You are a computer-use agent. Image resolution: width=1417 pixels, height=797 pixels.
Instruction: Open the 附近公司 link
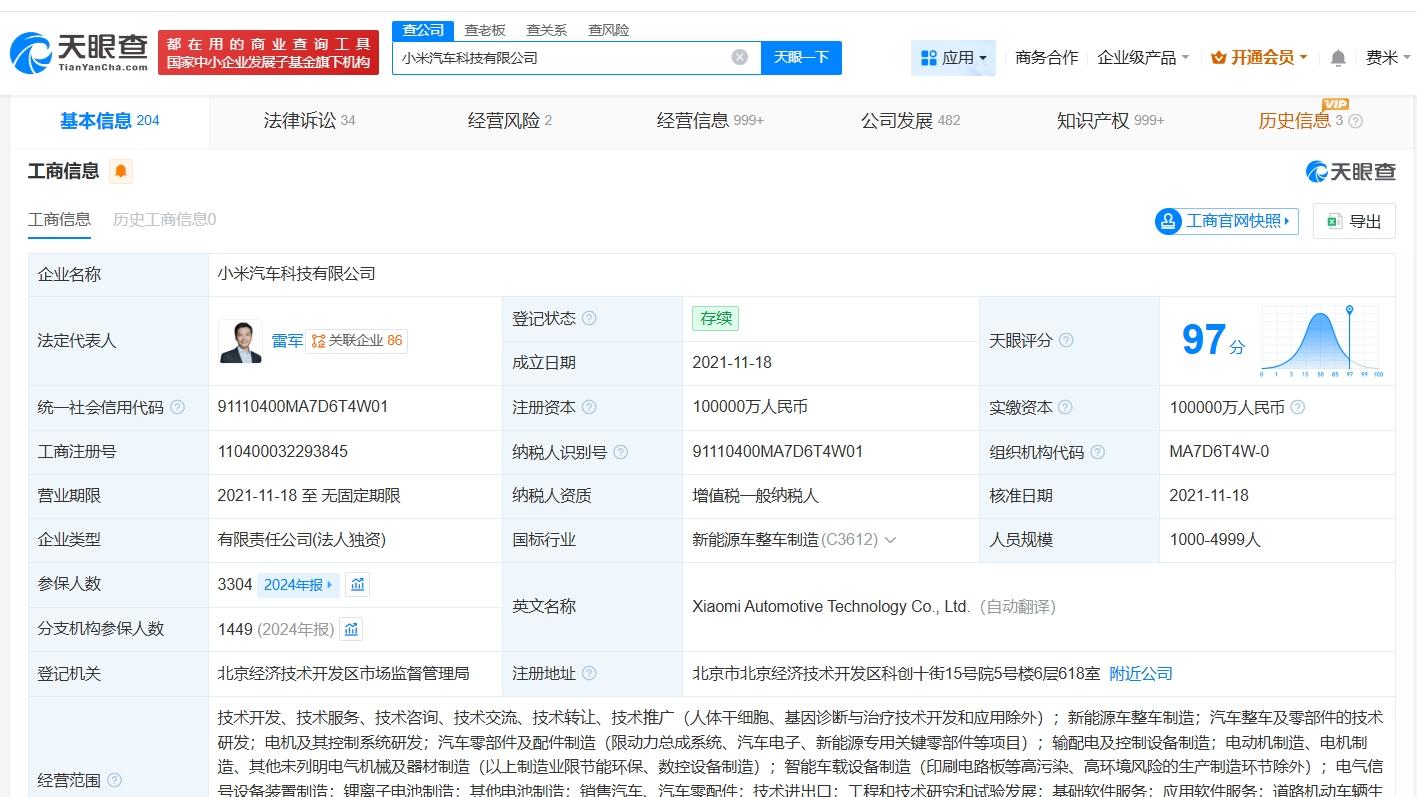1139,673
